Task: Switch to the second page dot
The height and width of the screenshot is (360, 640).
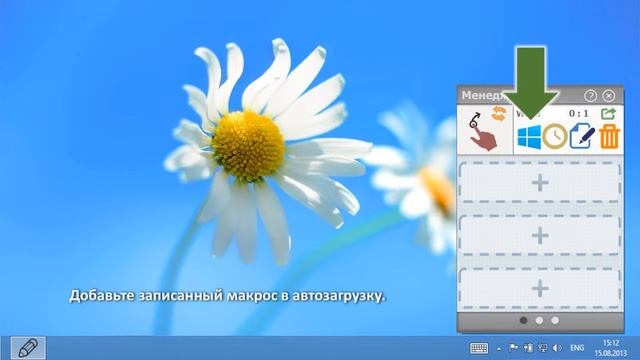Action: point(539,320)
